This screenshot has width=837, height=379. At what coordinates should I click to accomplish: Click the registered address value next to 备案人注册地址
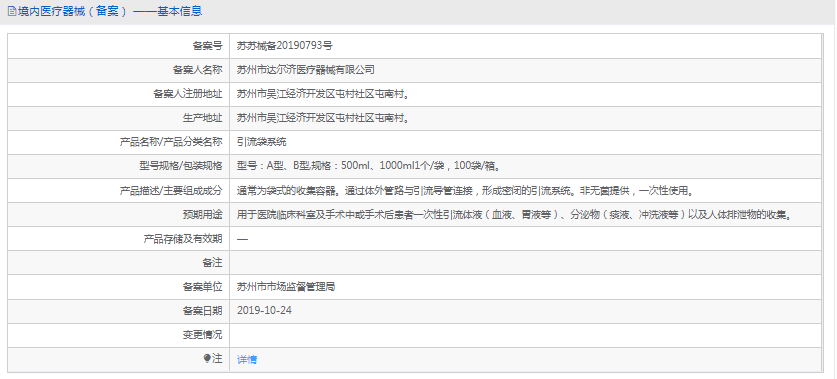323,94
